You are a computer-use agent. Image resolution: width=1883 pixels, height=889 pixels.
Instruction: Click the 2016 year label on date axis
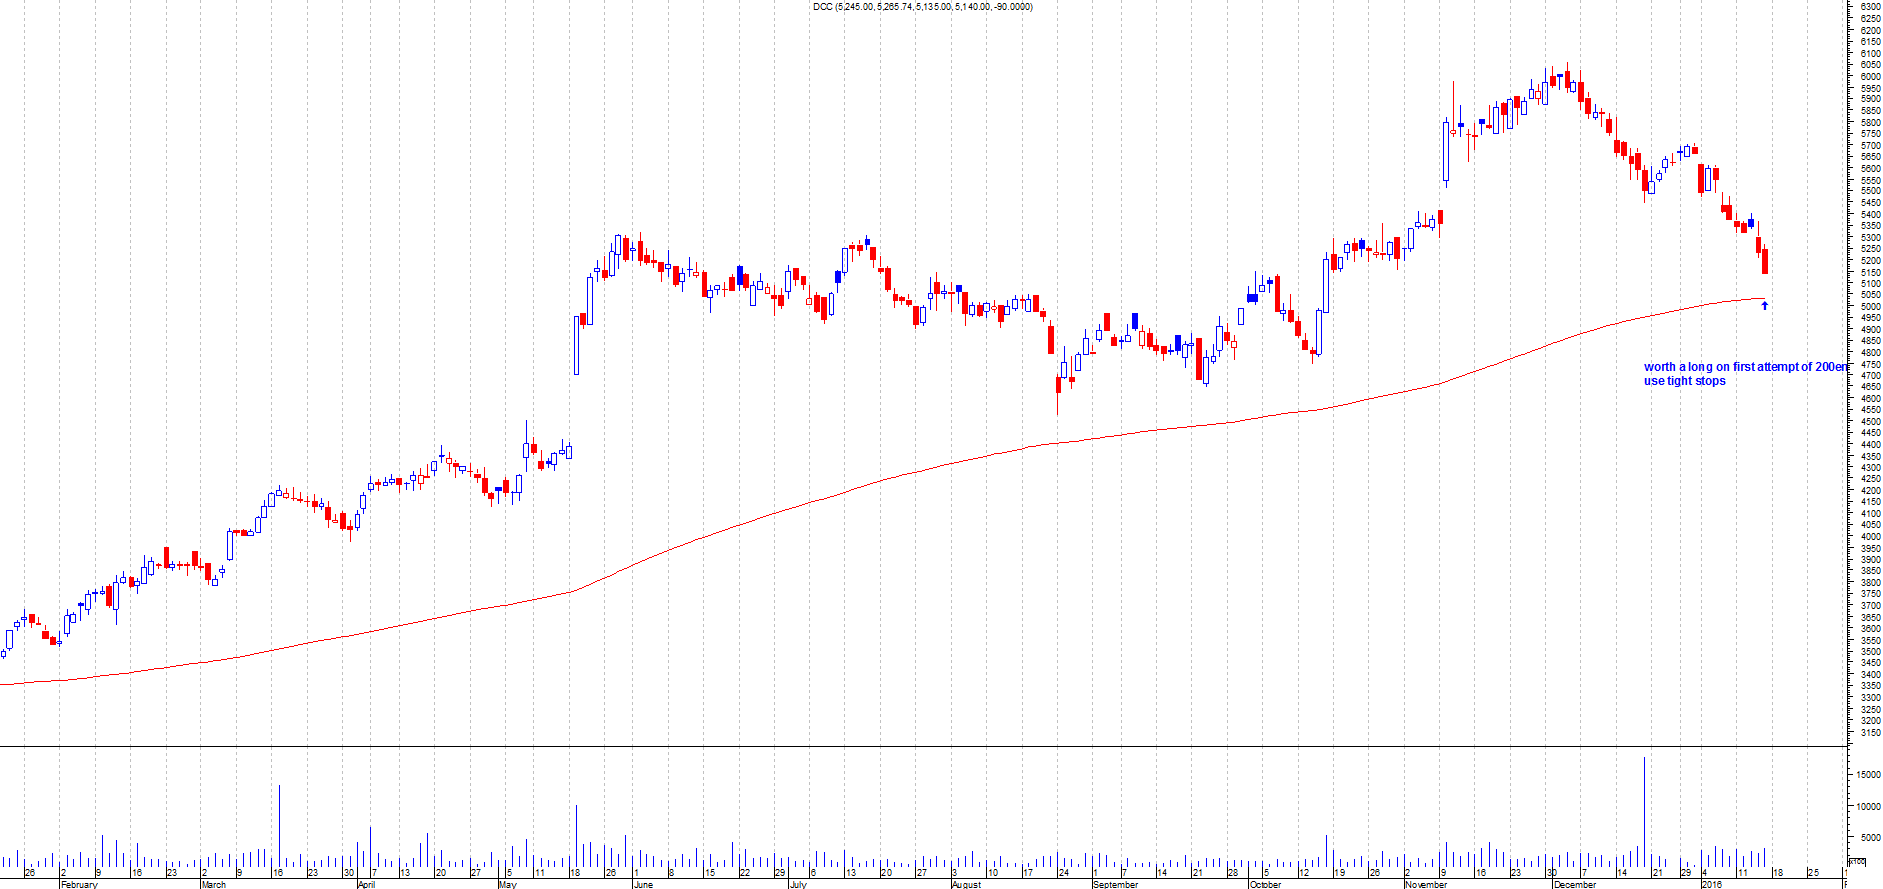click(1712, 884)
